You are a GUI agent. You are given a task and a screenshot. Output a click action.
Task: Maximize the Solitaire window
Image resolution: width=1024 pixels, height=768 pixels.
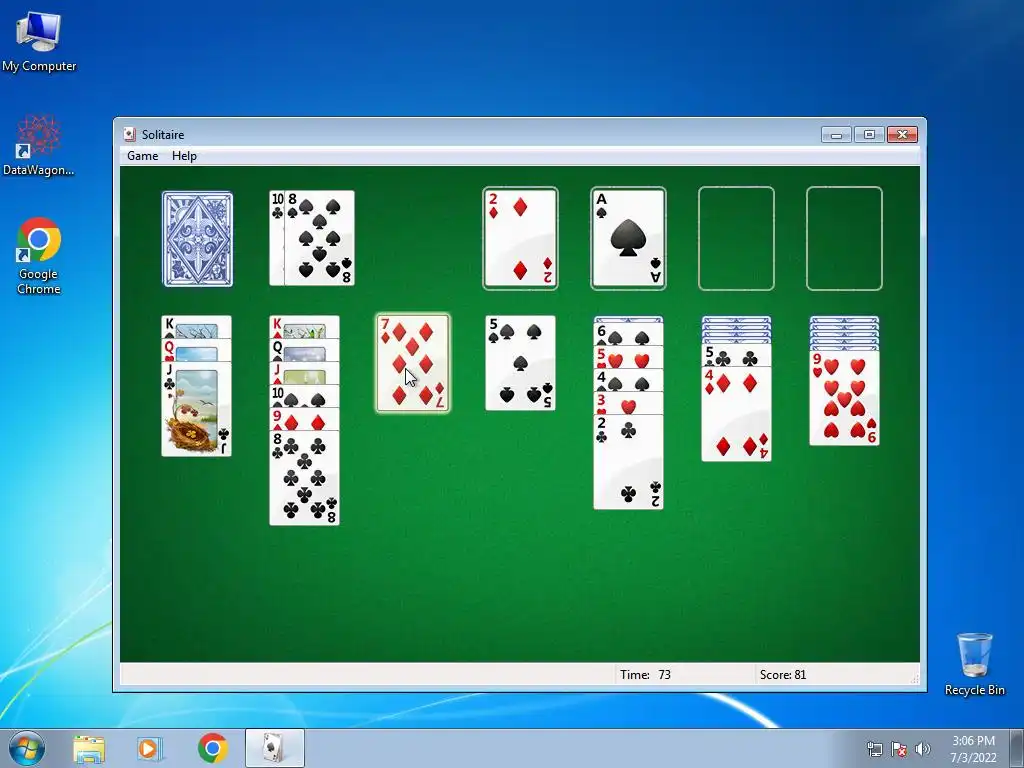(x=869, y=135)
